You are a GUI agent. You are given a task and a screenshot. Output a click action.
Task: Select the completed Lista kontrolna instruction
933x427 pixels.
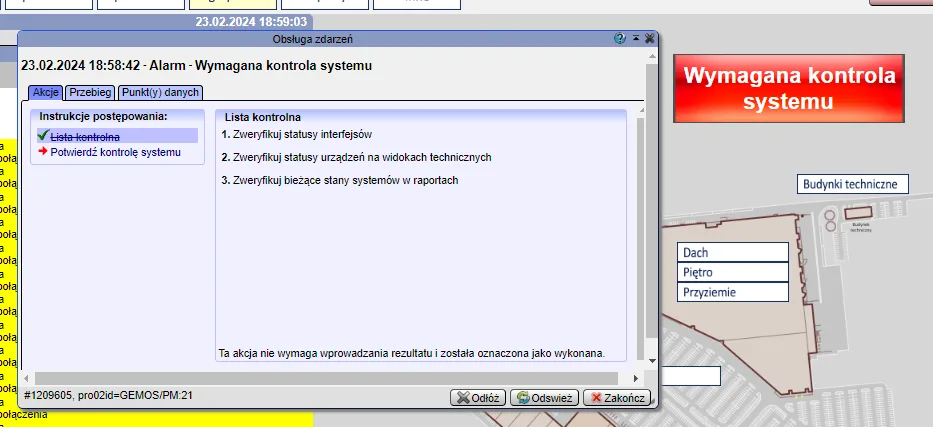[x=85, y=137]
